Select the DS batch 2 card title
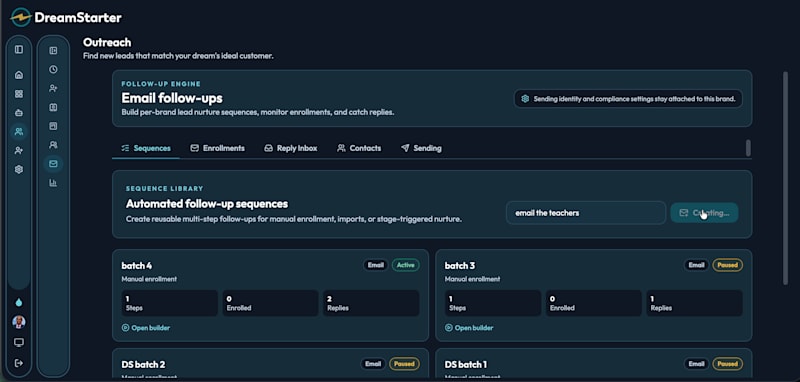The image size is (800, 382). point(143,364)
